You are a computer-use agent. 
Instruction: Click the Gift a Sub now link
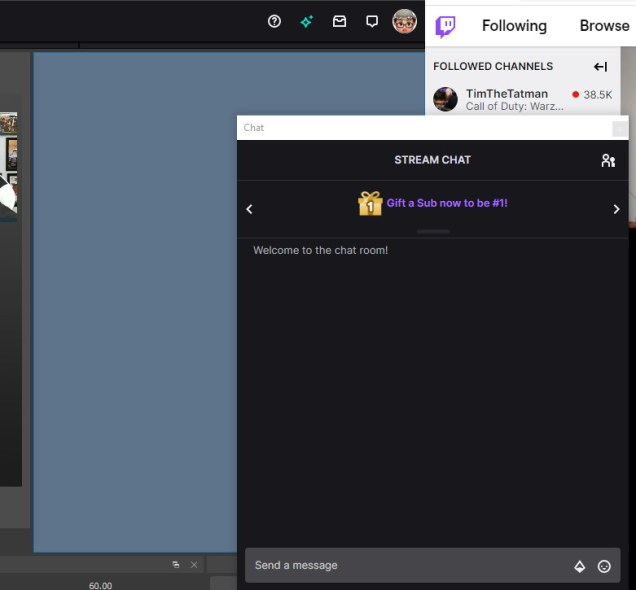pos(447,203)
